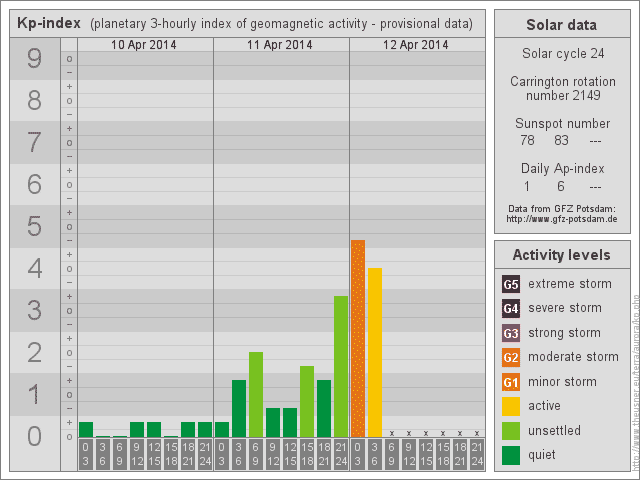The image size is (640, 480).
Task: Select the 10 Apr 2014 date header
Action: (145, 45)
